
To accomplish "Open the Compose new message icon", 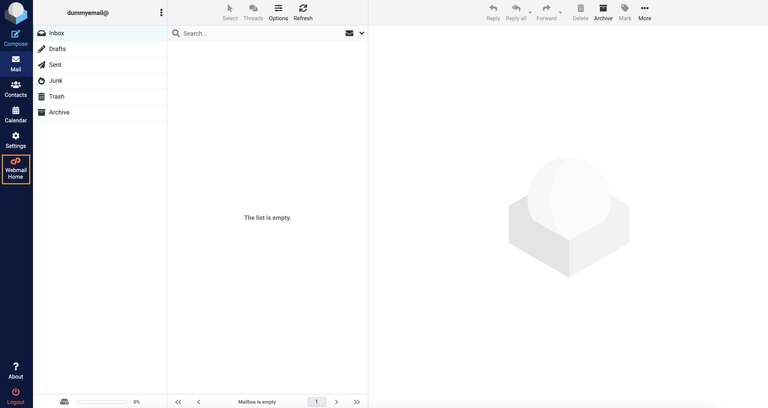I will click(16, 38).
